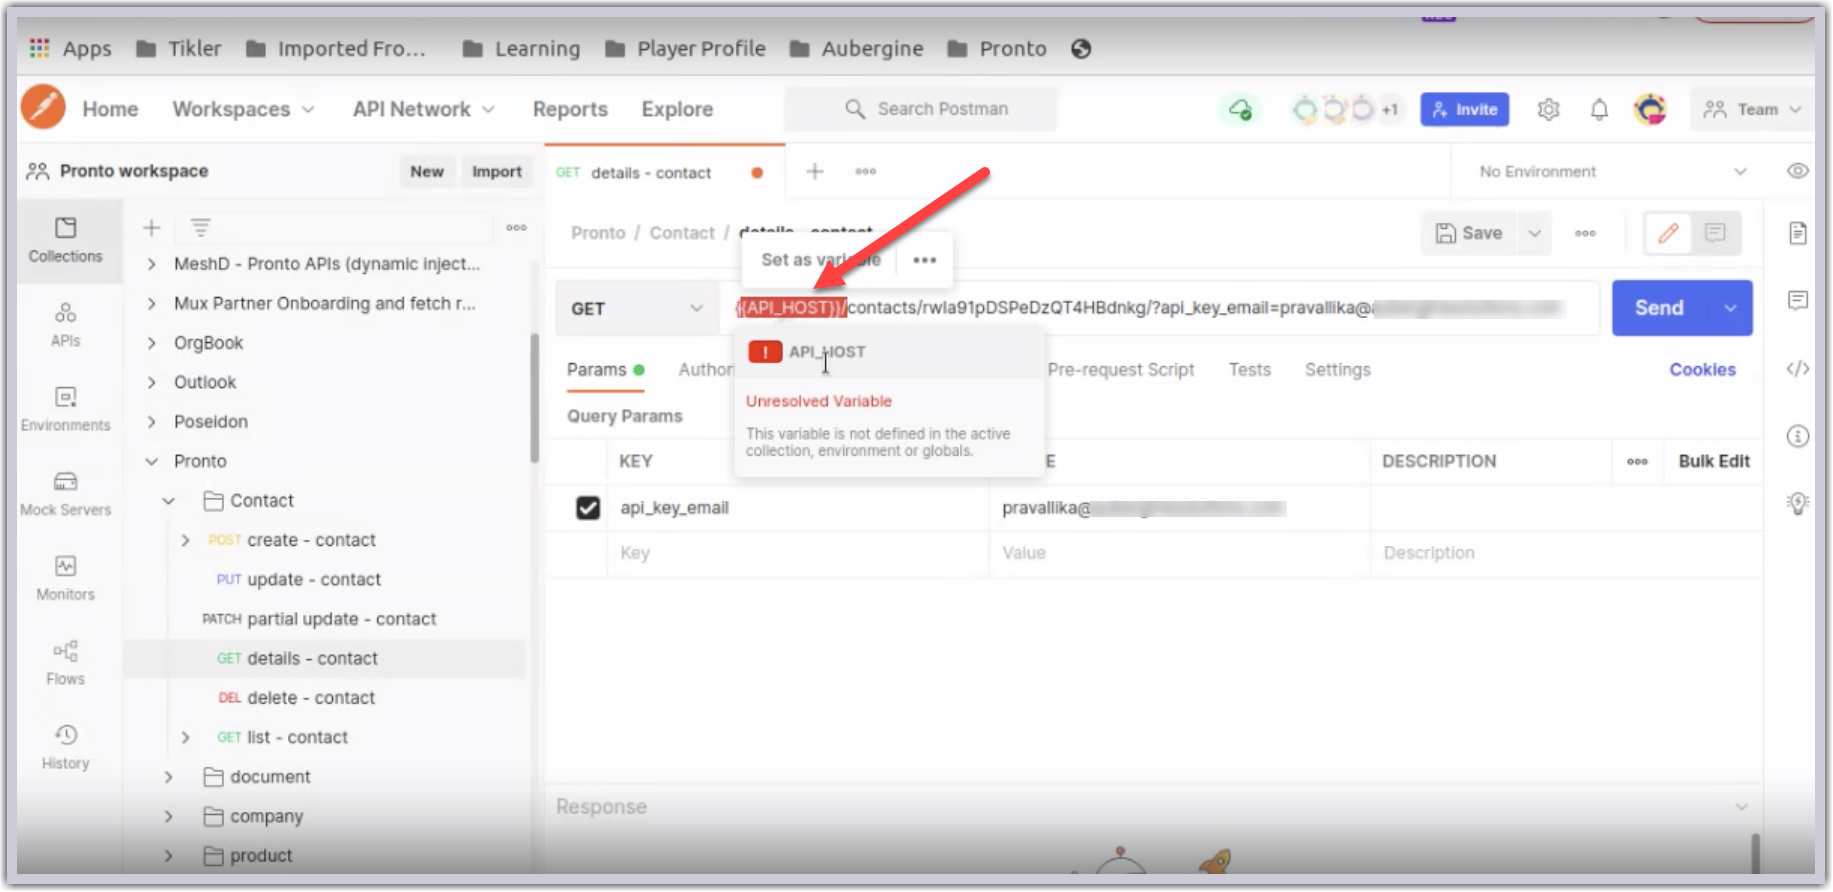Click the Save button
Image resolution: width=1833 pixels, height=892 pixels.
tap(1468, 233)
